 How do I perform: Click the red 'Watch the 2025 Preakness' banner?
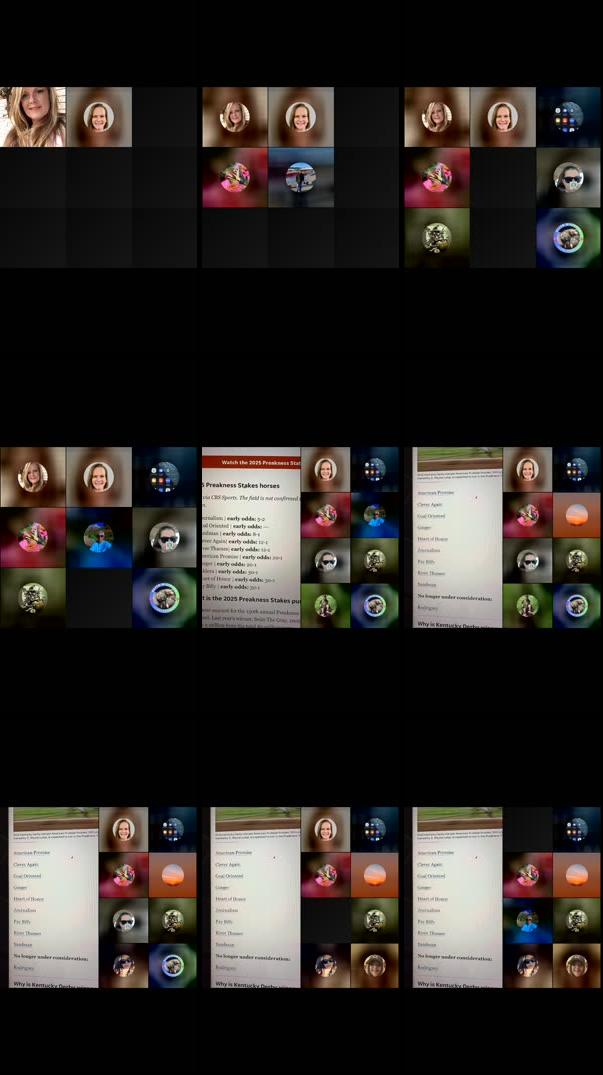(x=251, y=463)
